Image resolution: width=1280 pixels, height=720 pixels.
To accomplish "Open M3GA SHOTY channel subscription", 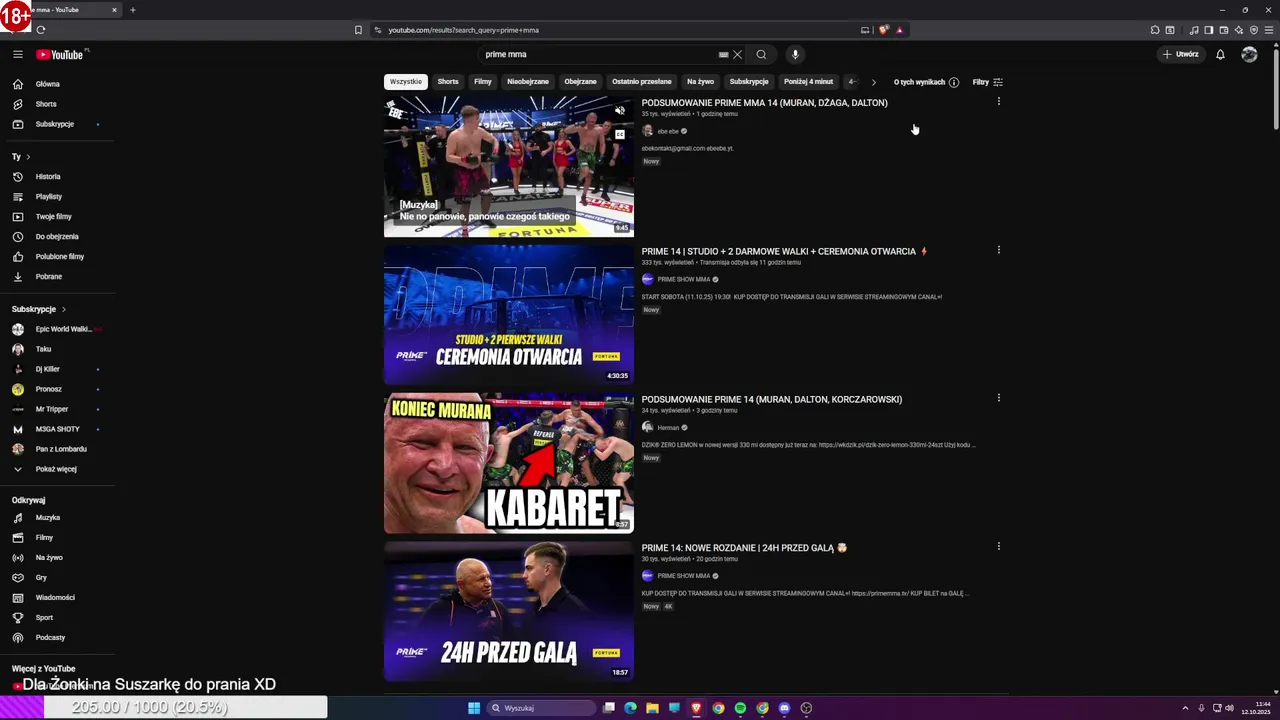I will 57,429.
